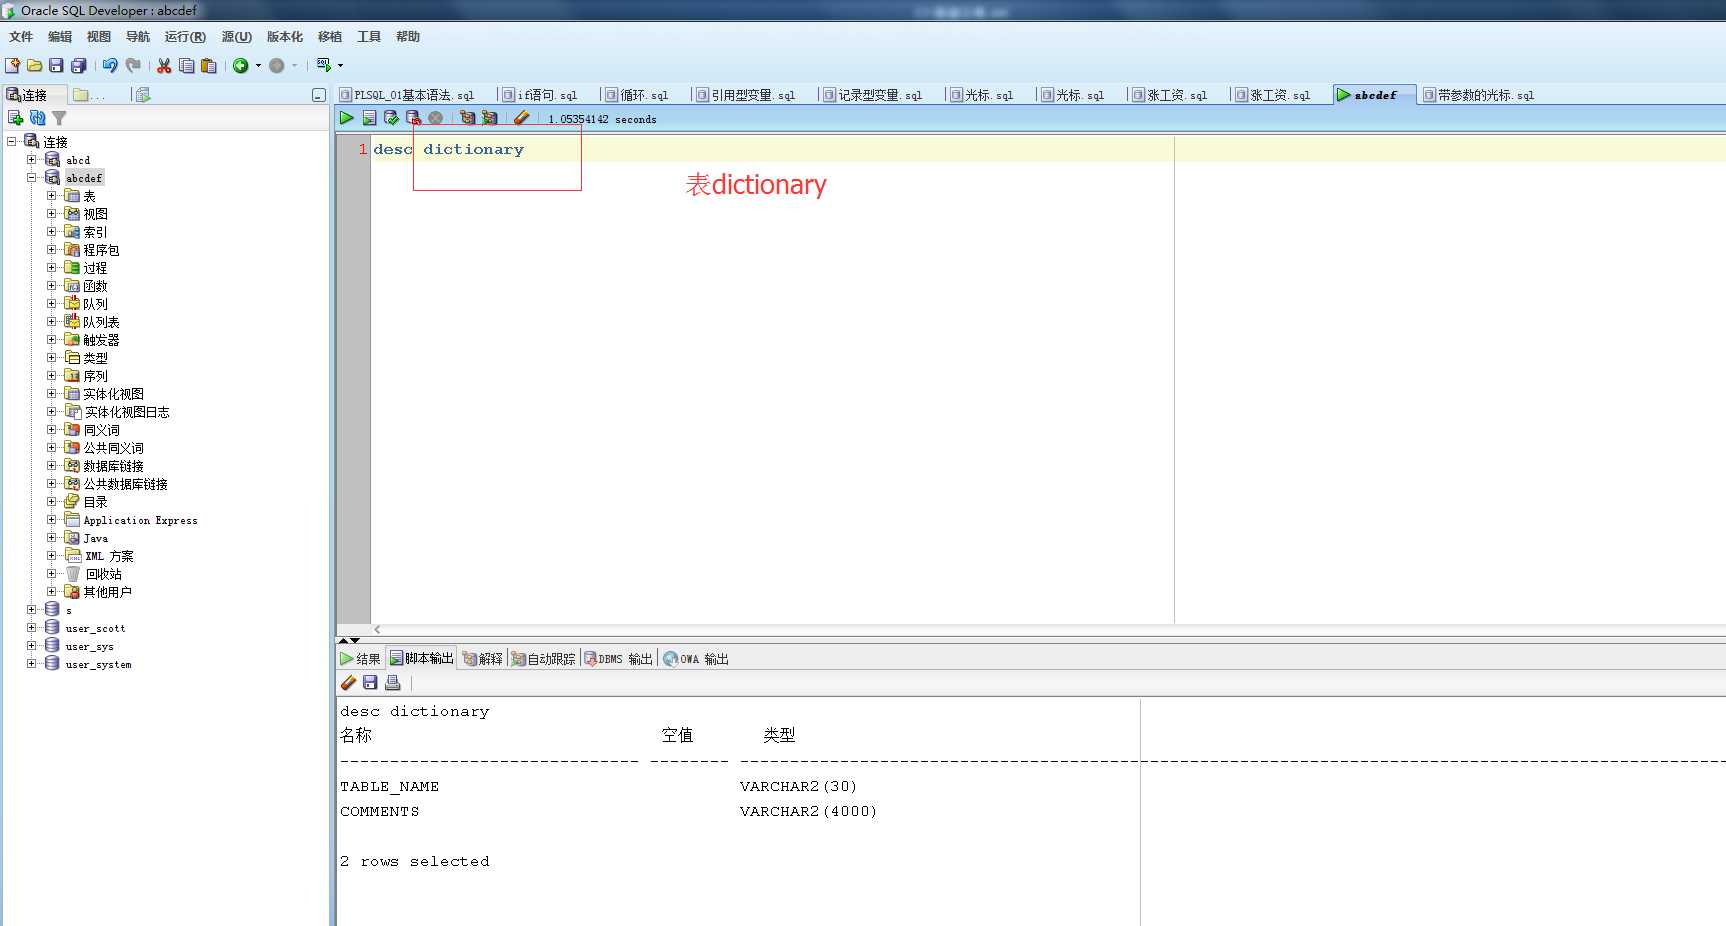Select the 程序包 packages tree item
1726x926 pixels.
(x=101, y=250)
